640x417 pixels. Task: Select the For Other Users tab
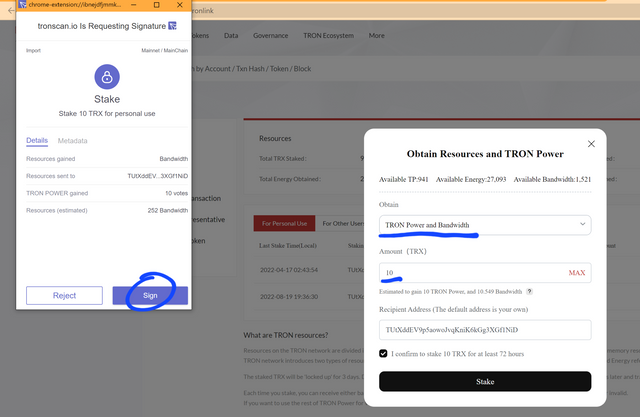click(x=342, y=224)
